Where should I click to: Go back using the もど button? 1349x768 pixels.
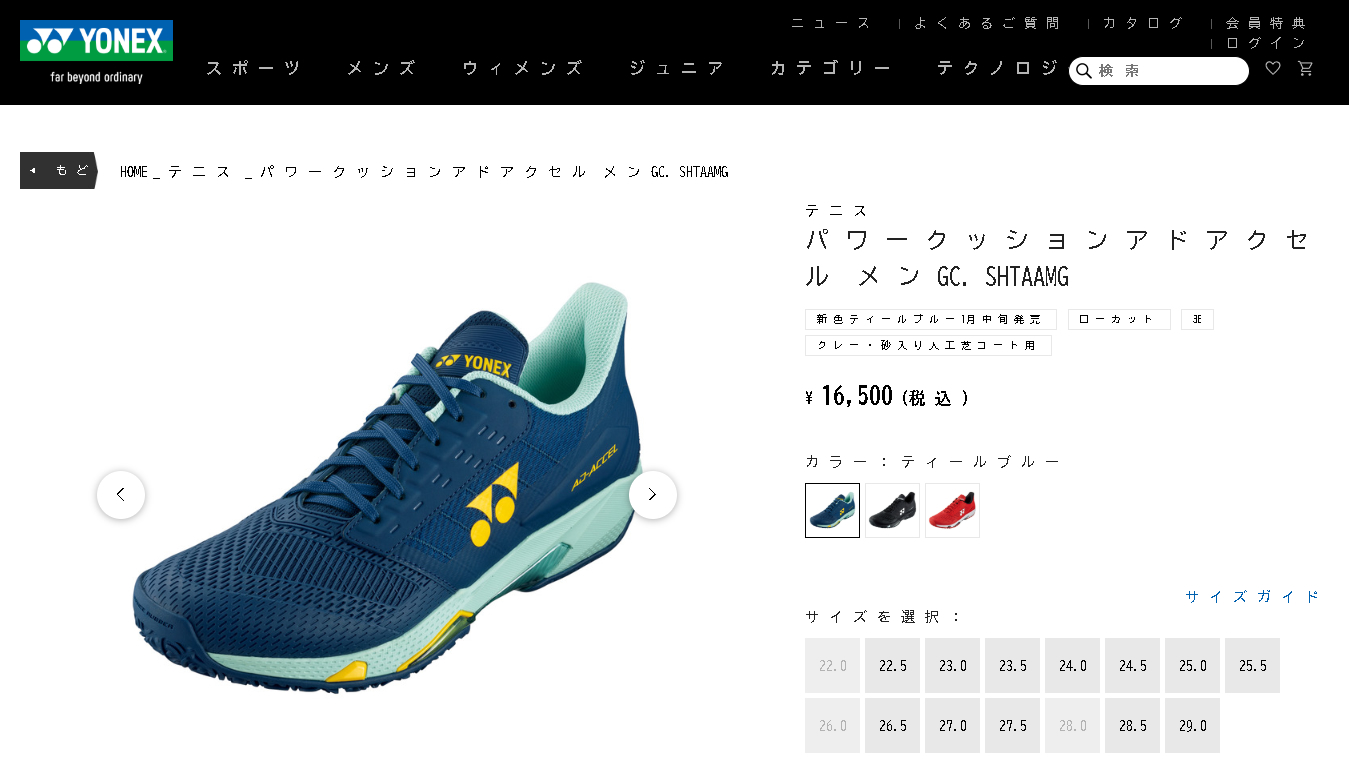coord(58,170)
